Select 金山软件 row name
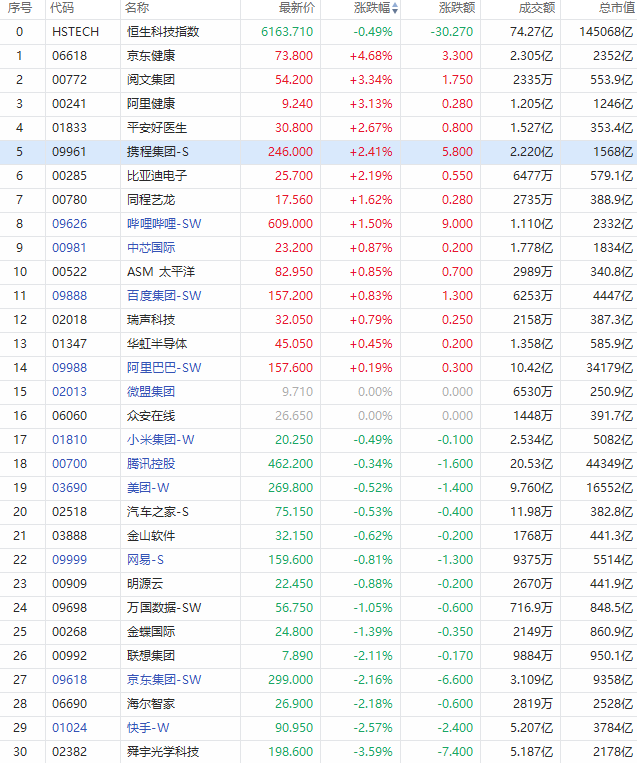The image size is (637, 763). (151, 536)
